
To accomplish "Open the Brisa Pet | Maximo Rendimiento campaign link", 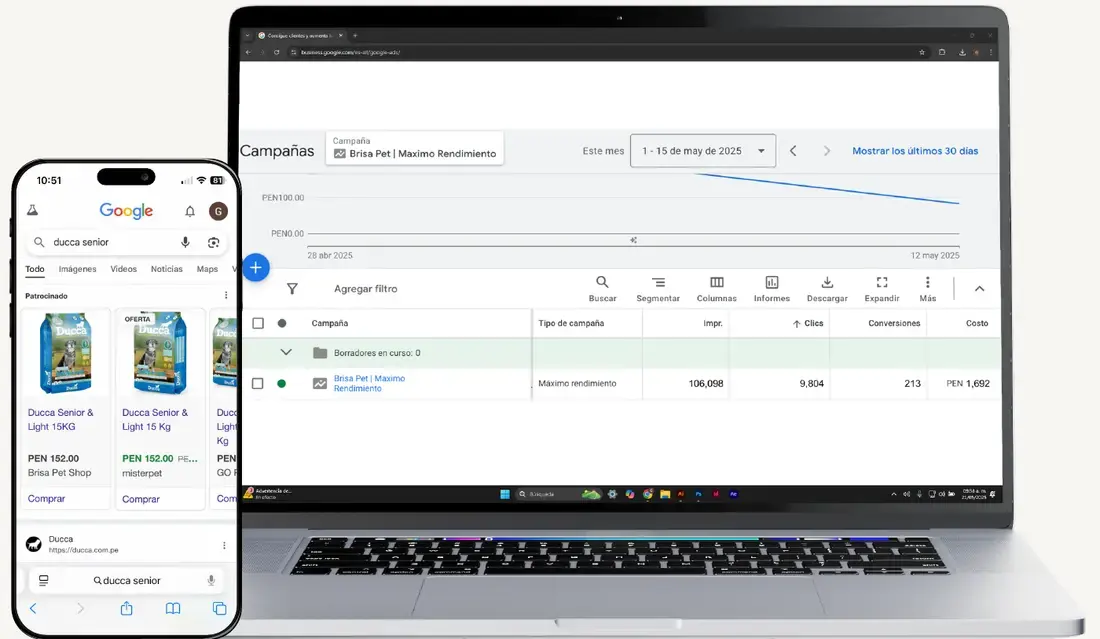I will point(369,383).
